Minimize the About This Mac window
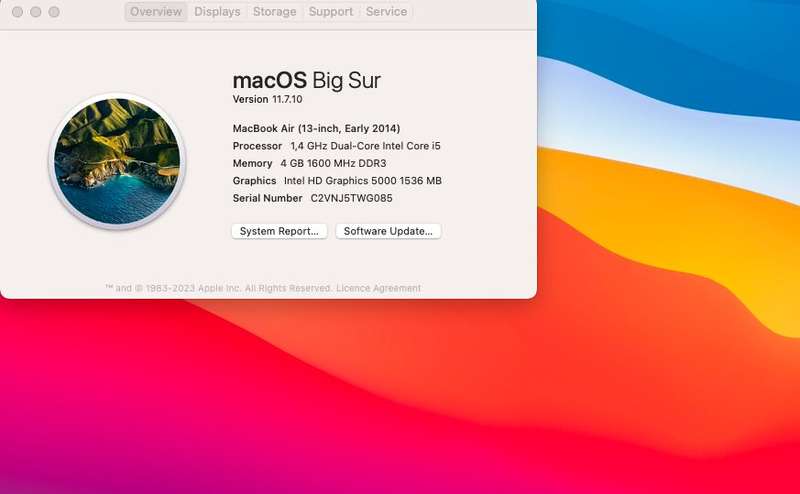800x494 pixels. pyautogui.click(x=36, y=12)
